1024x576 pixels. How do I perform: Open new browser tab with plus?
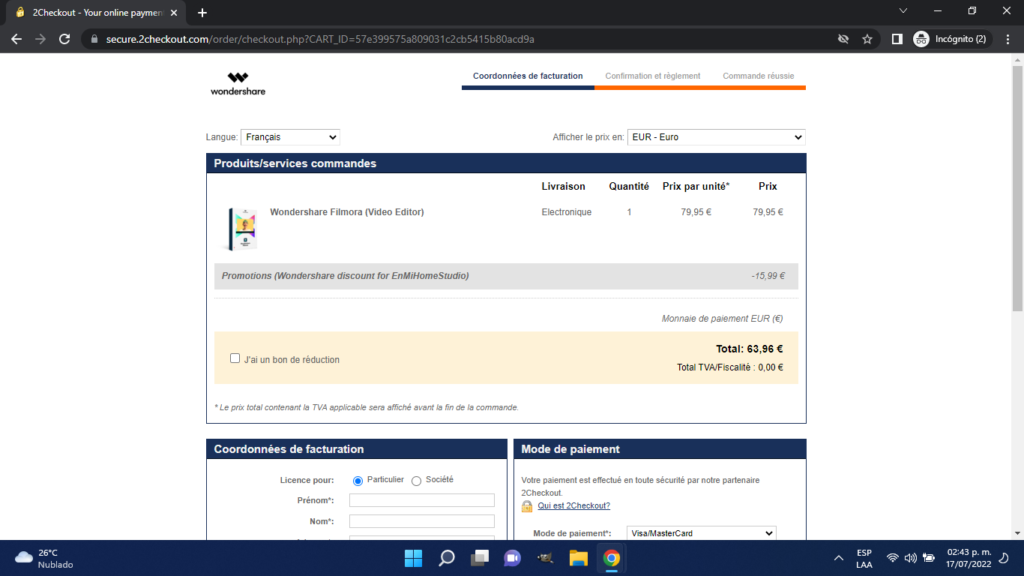(x=202, y=12)
